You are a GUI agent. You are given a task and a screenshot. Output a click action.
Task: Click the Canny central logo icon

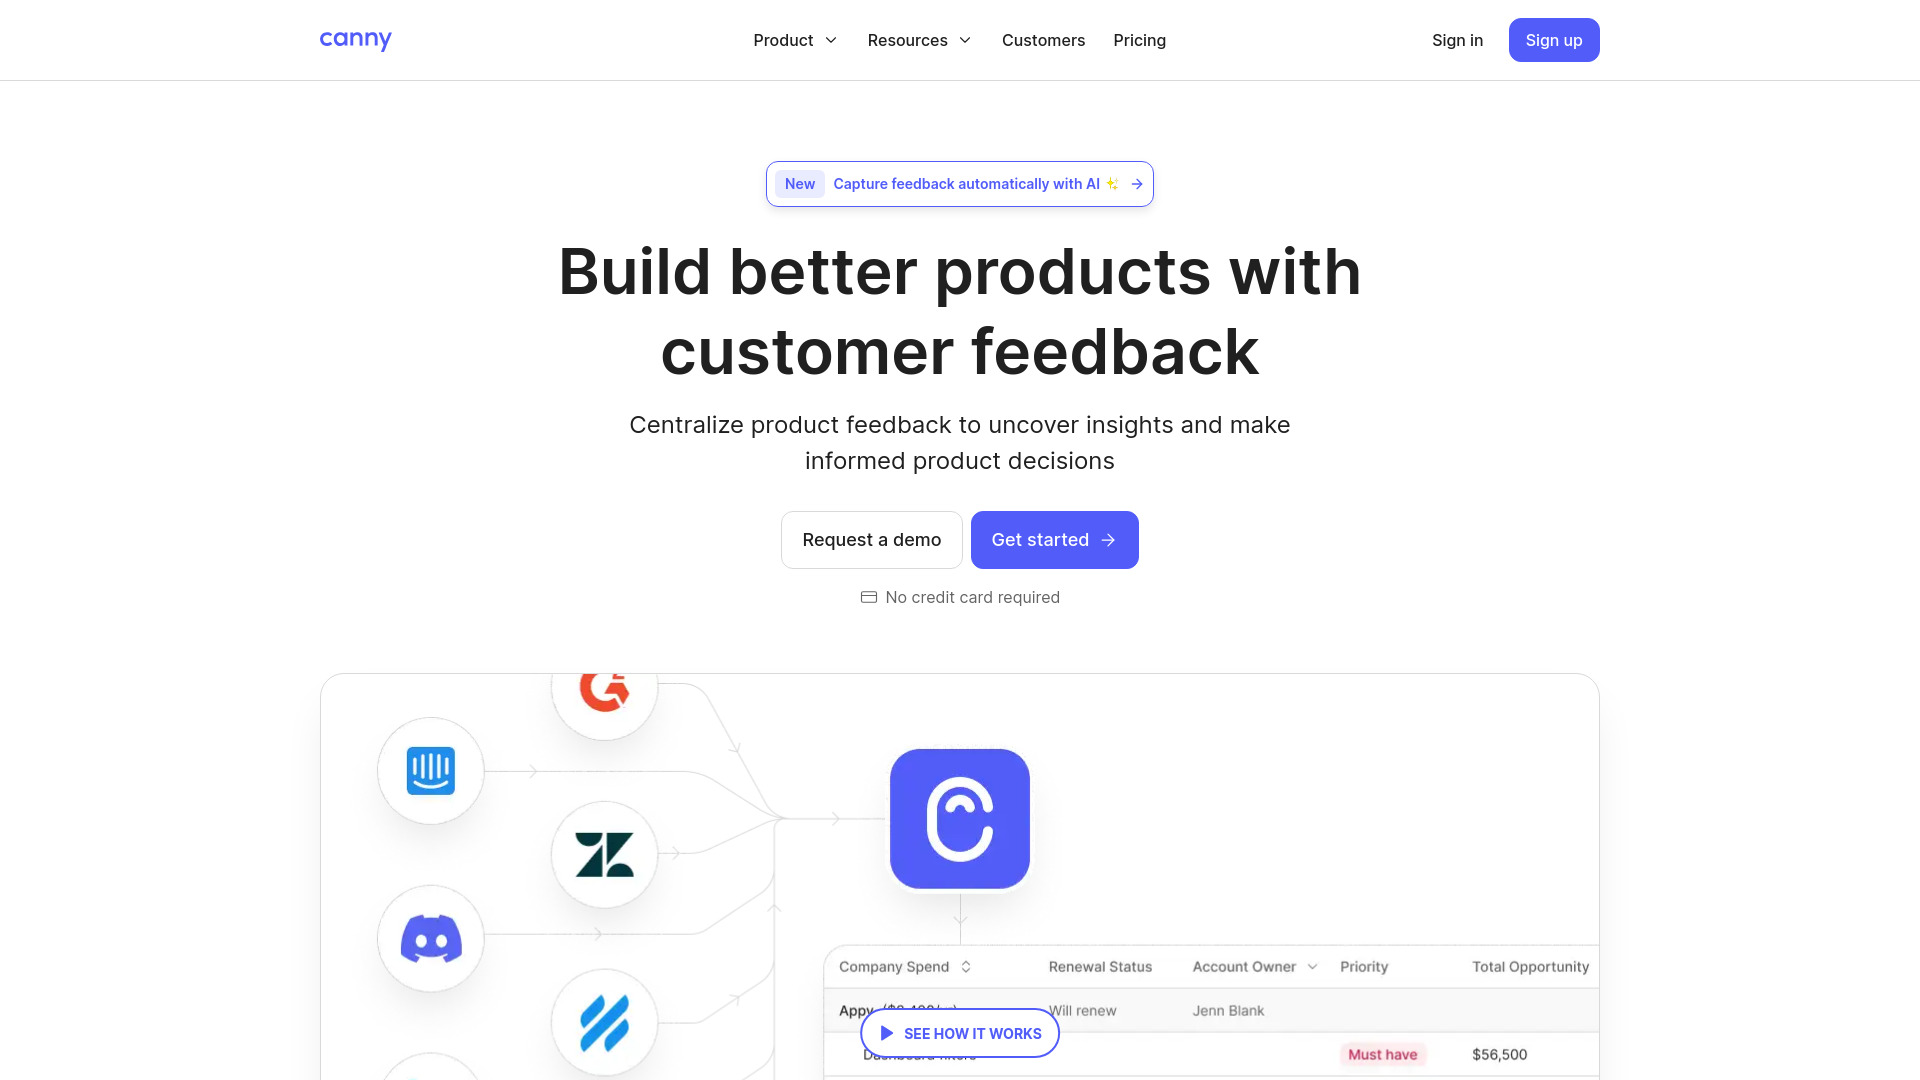pos(960,819)
